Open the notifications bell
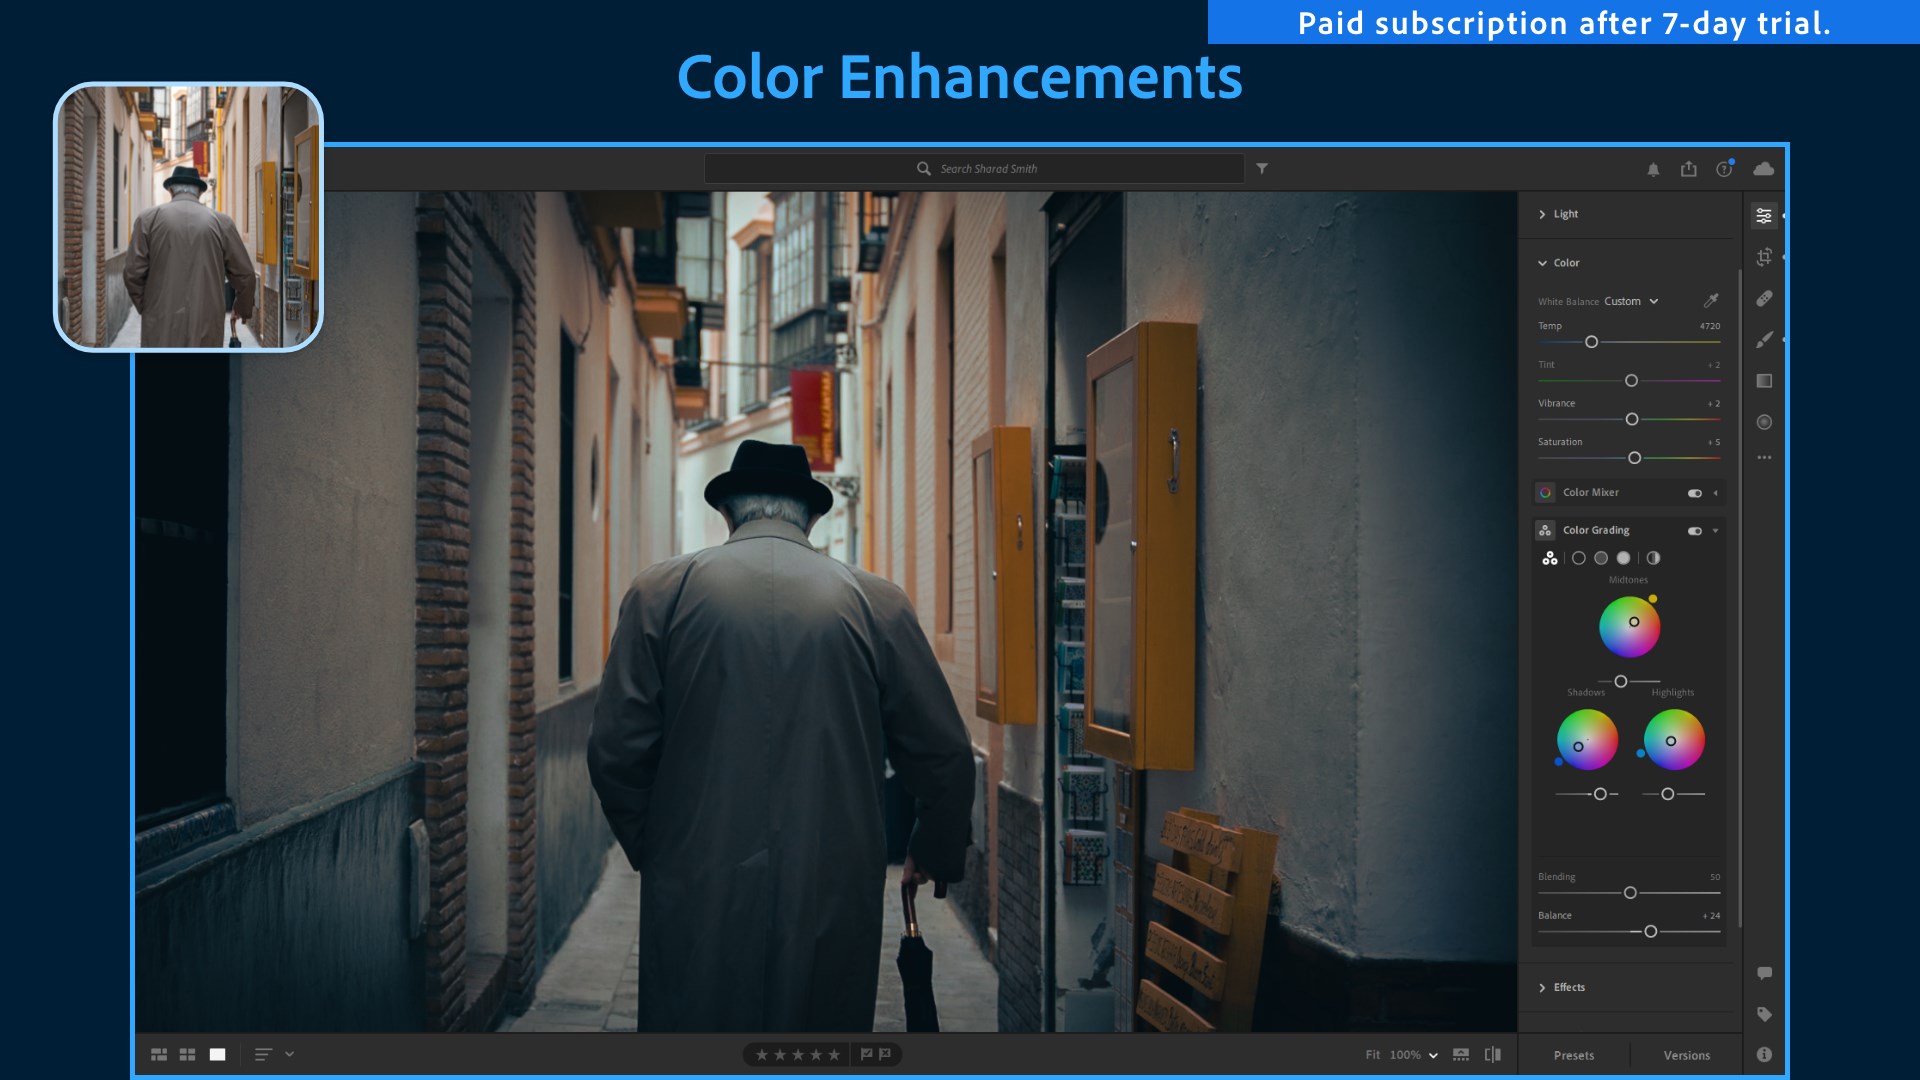 [x=1653, y=170]
